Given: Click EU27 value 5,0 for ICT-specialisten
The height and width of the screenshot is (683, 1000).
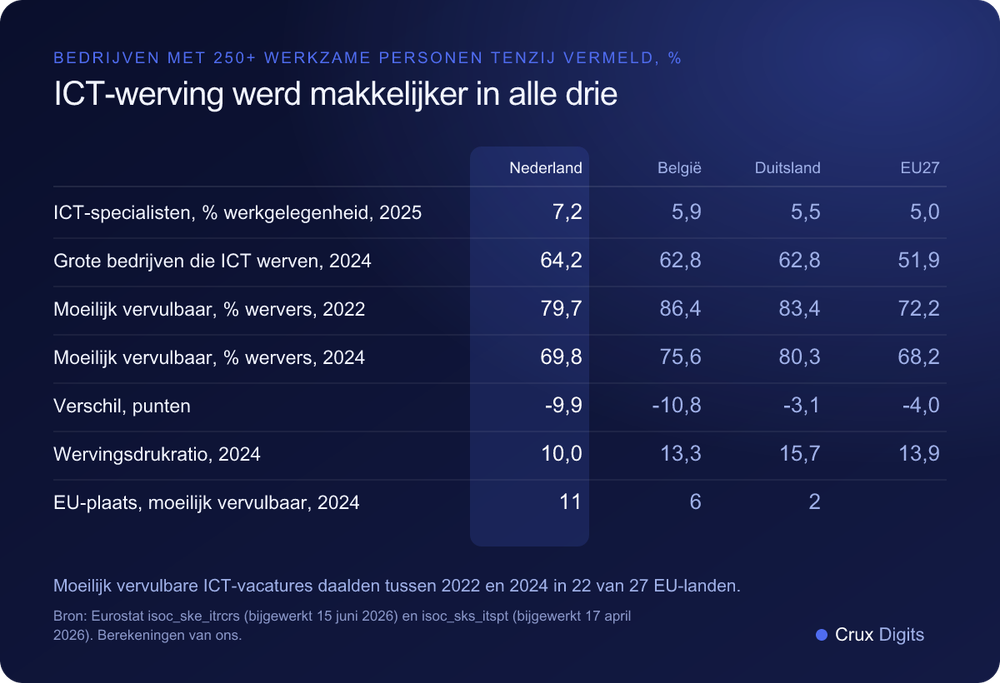Looking at the screenshot, I should [x=925, y=212].
